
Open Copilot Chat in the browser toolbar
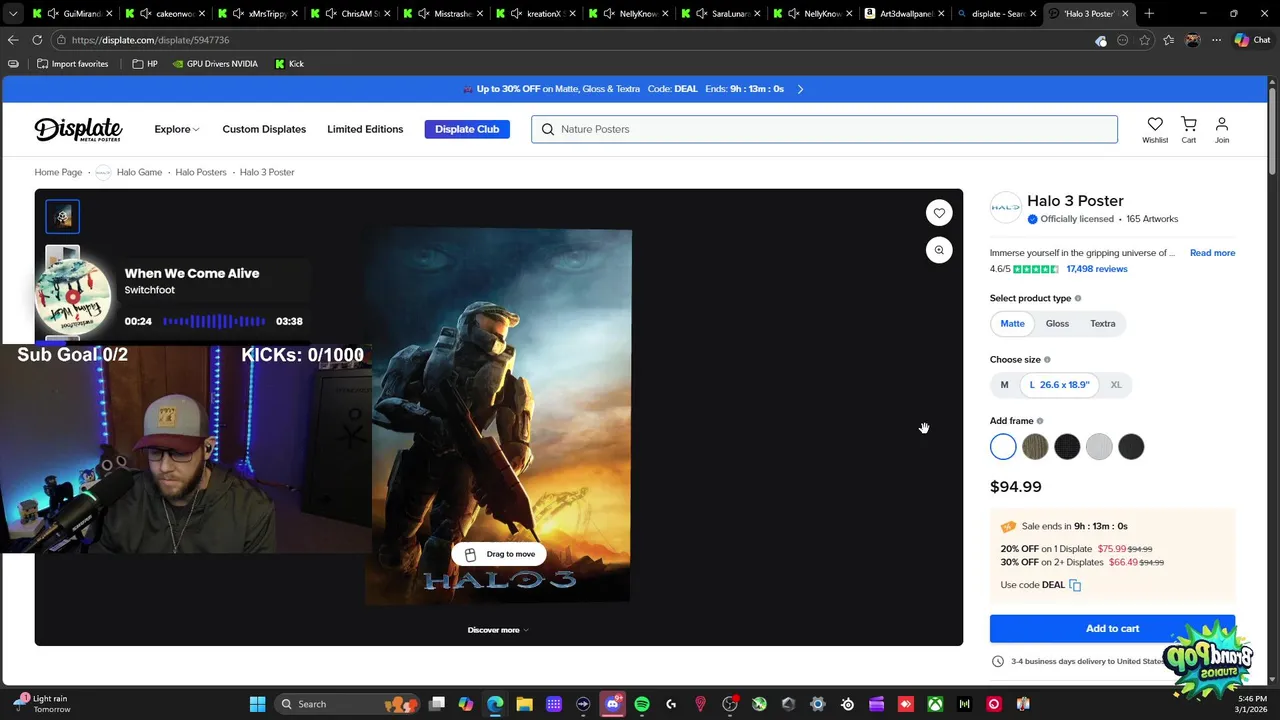[x=1254, y=40]
